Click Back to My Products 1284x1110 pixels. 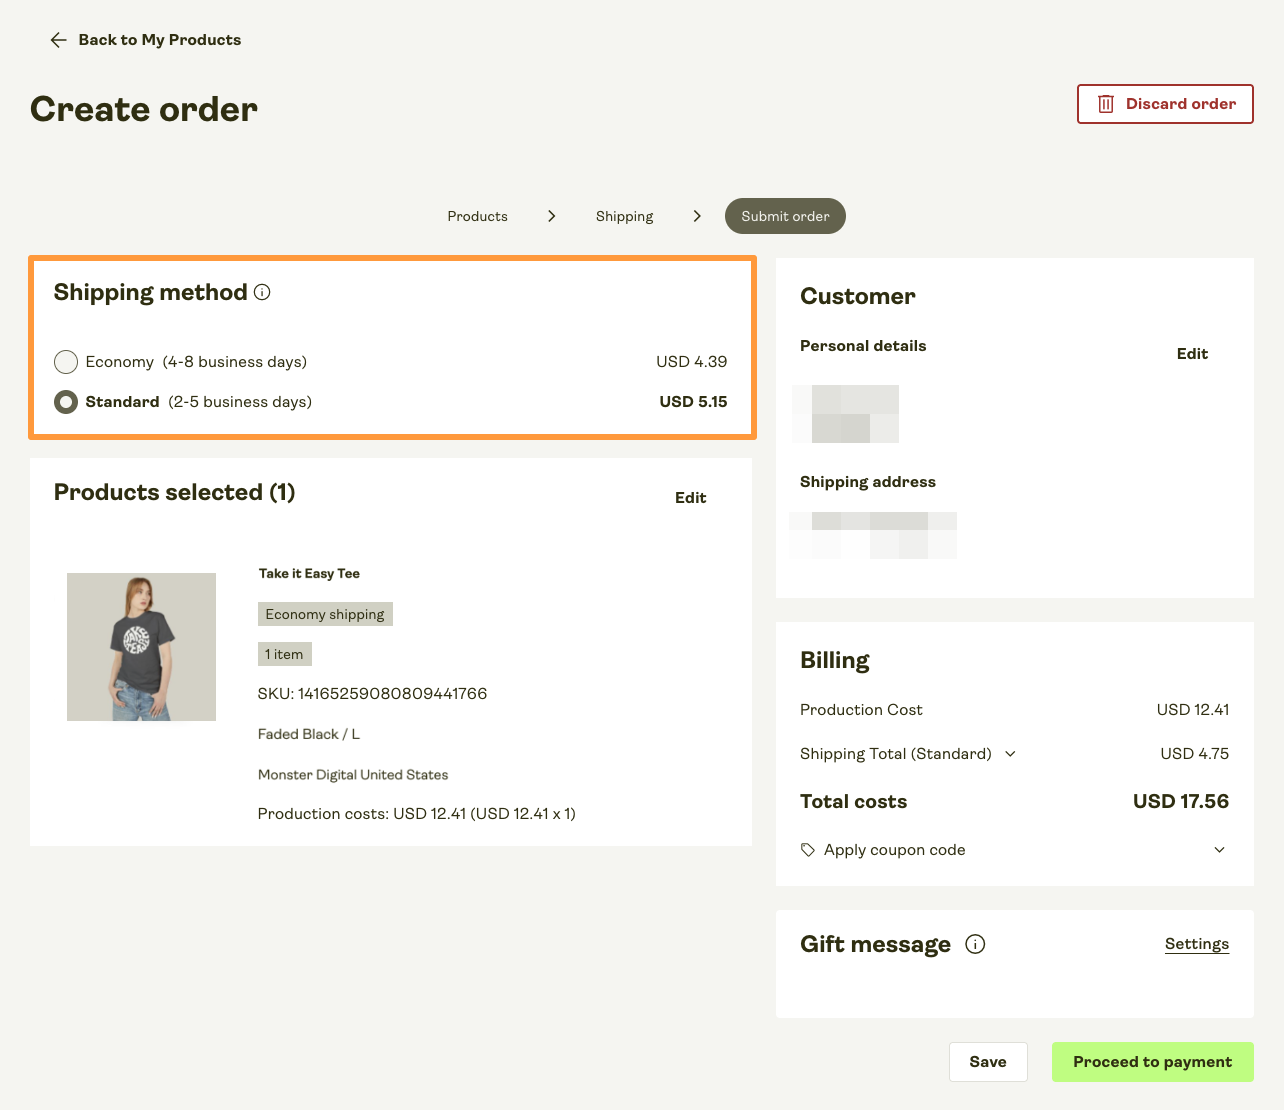tap(160, 40)
